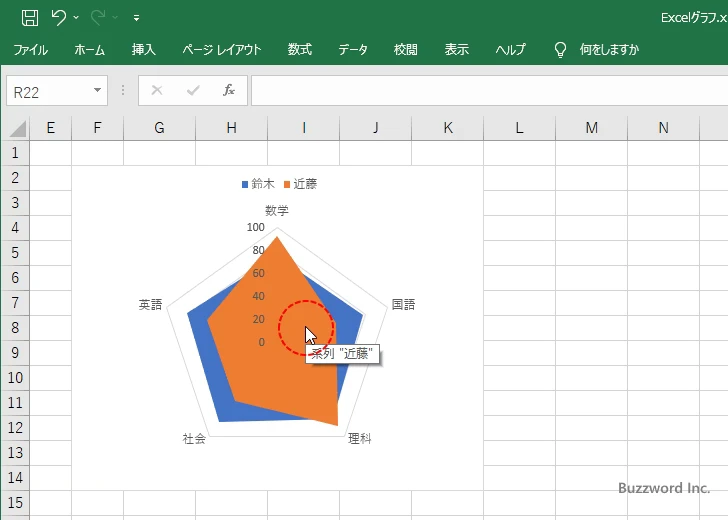This screenshot has height=520, width=728.
Task: Click the lightbulb Tell Me icon
Action: (560, 49)
